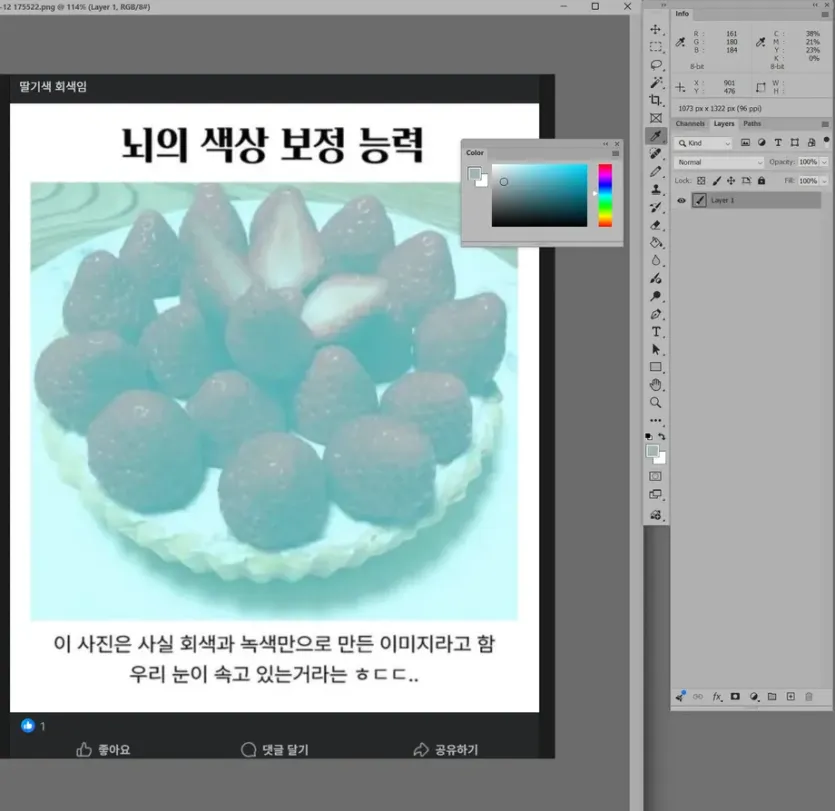The width and height of the screenshot is (835, 811).
Task: Create a new fill or adjustment layer
Action: coord(754,697)
